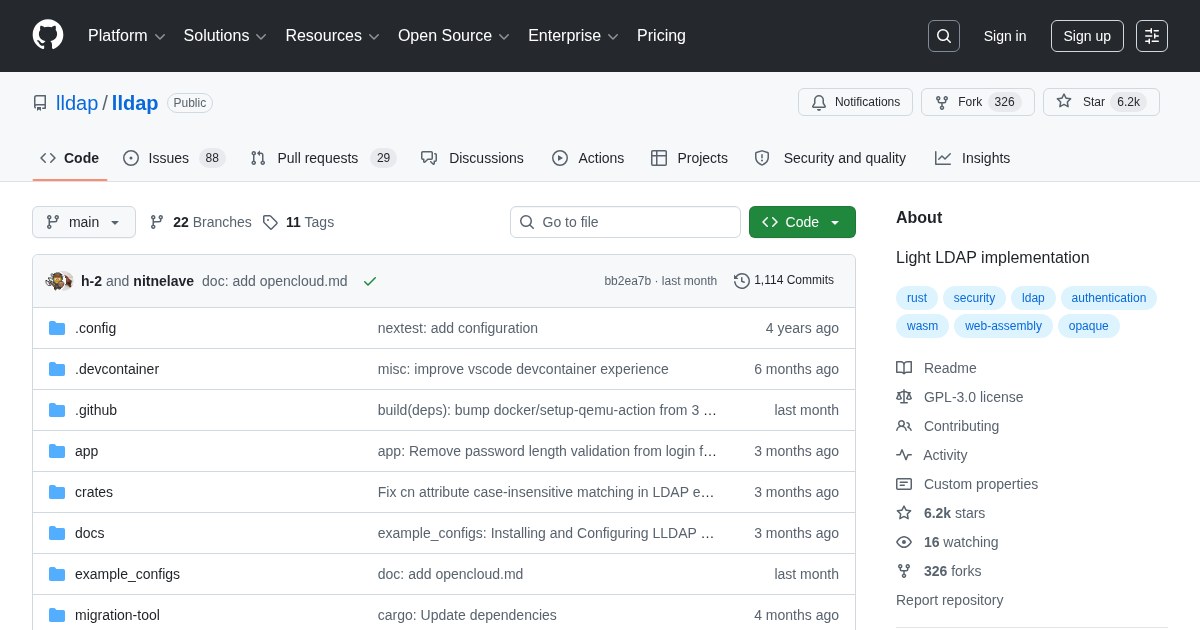Click the note icon beside Custom properties
Image resolution: width=1200 pixels, height=630 pixels.
(x=904, y=484)
